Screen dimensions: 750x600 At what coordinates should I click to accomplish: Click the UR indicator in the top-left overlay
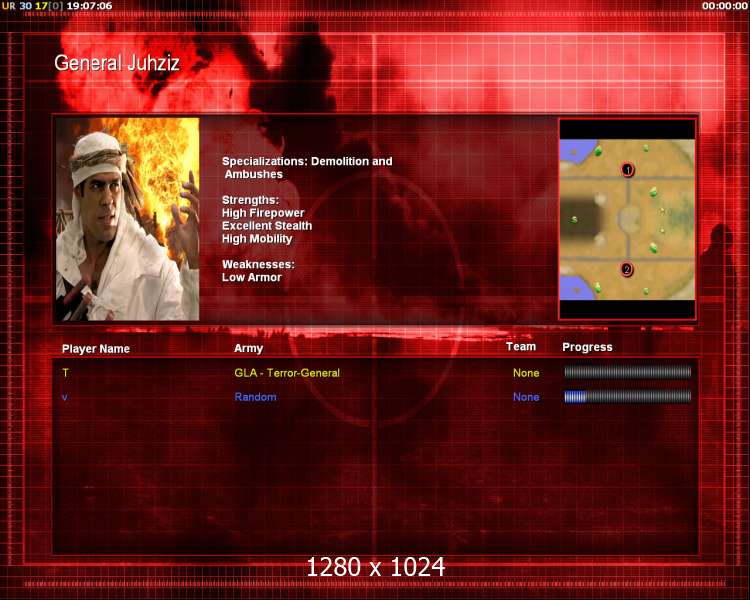pyautogui.click(x=9, y=6)
